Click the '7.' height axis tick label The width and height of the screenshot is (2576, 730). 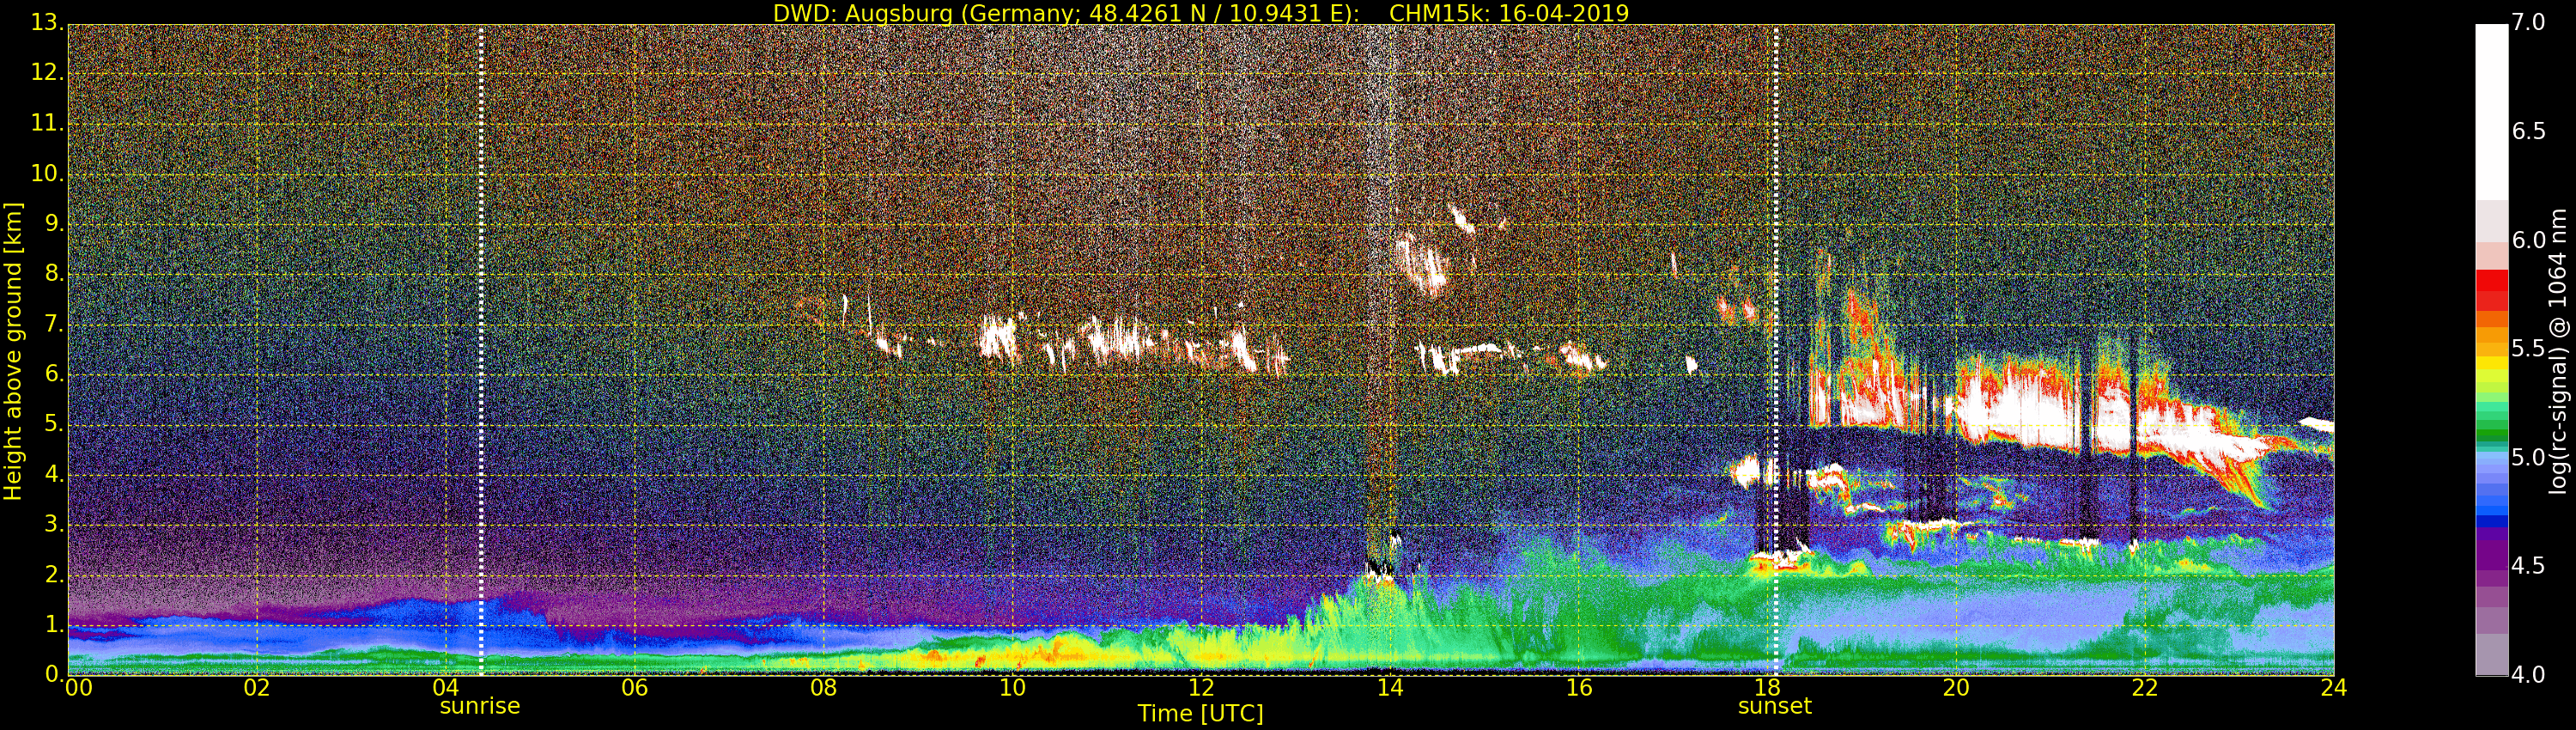click(54, 324)
